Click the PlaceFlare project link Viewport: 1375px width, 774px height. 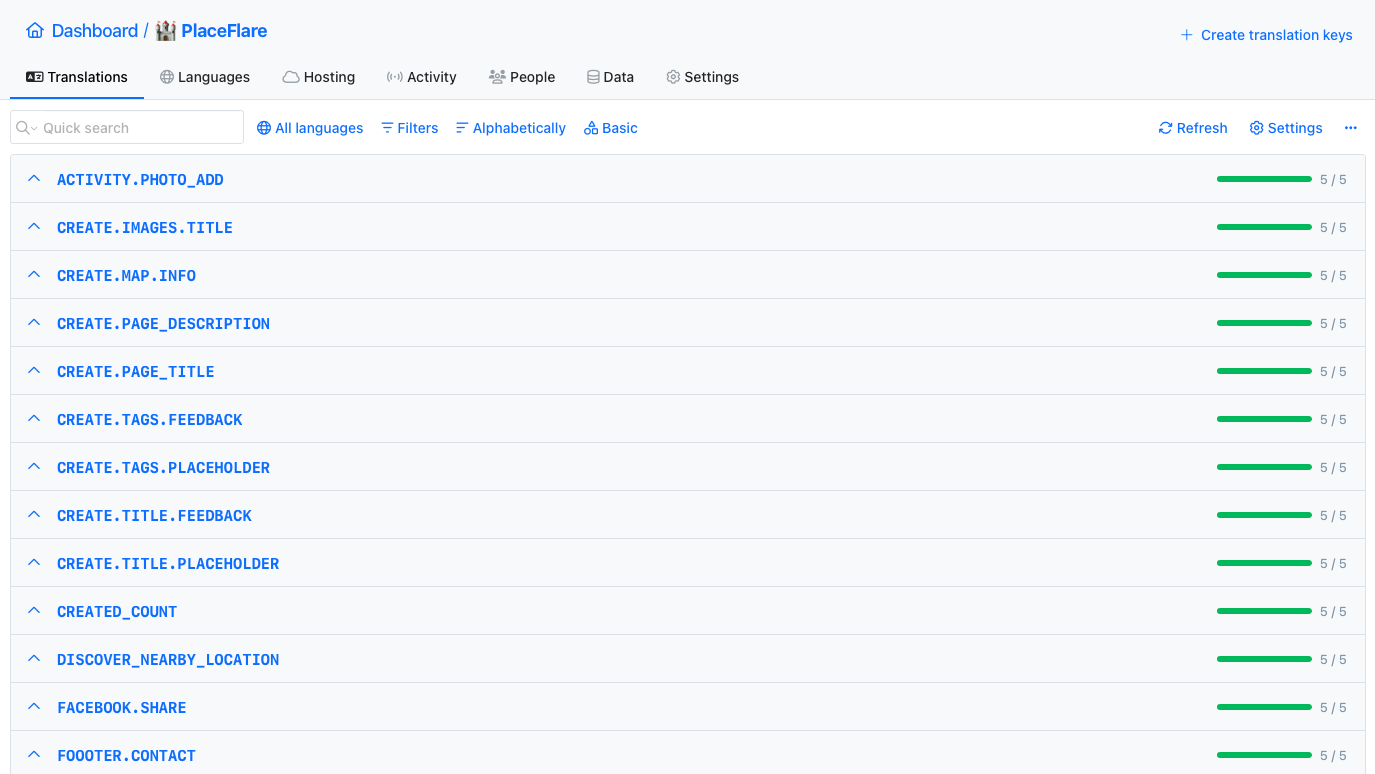(x=224, y=31)
